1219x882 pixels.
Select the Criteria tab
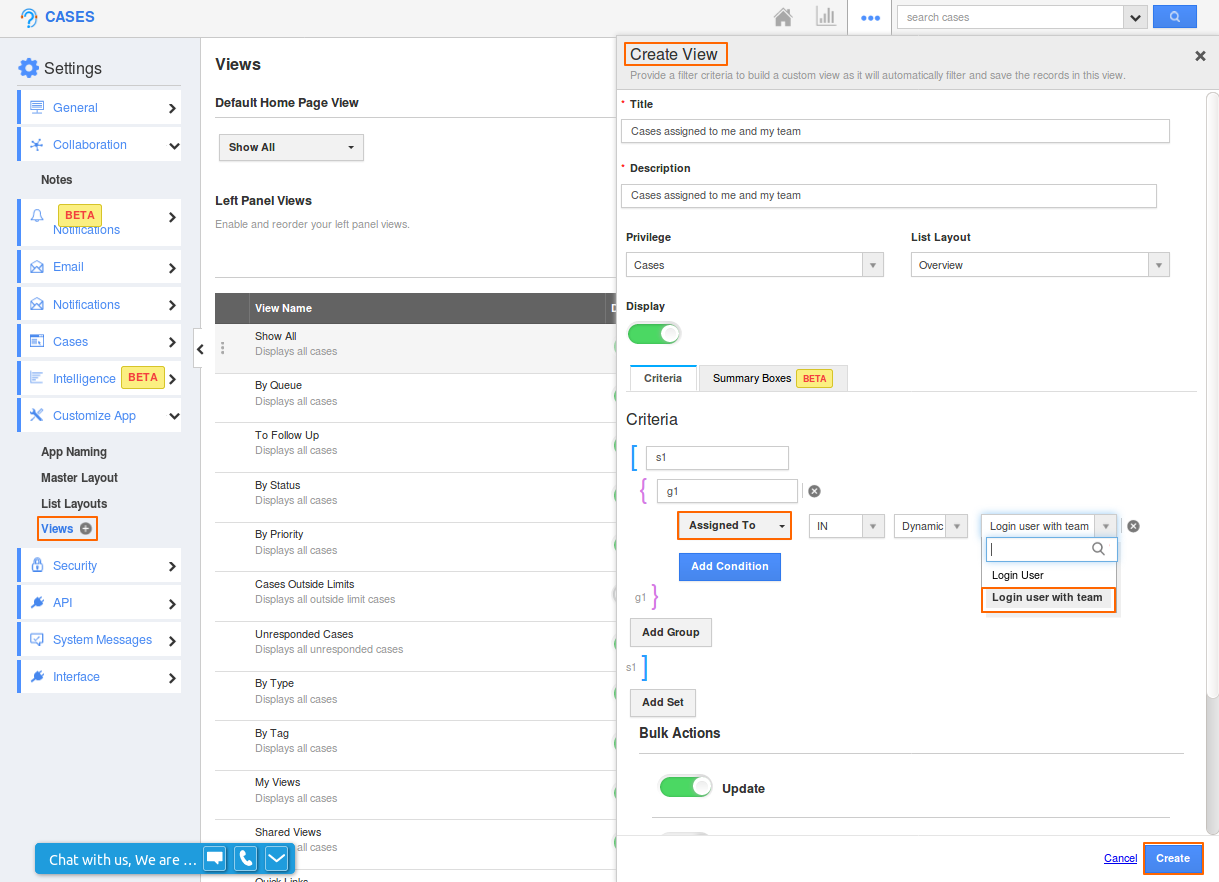pos(663,378)
